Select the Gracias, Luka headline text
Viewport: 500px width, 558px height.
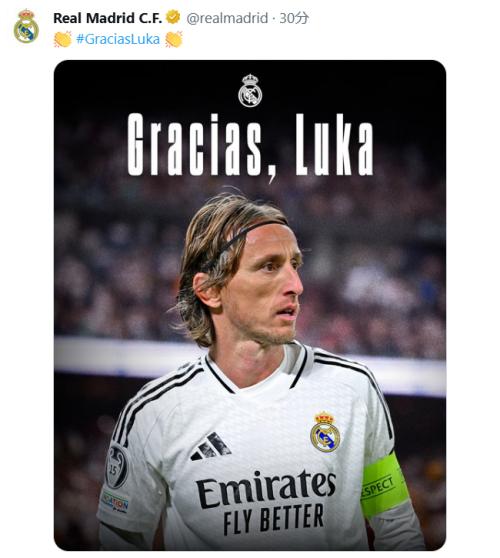tap(251, 146)
